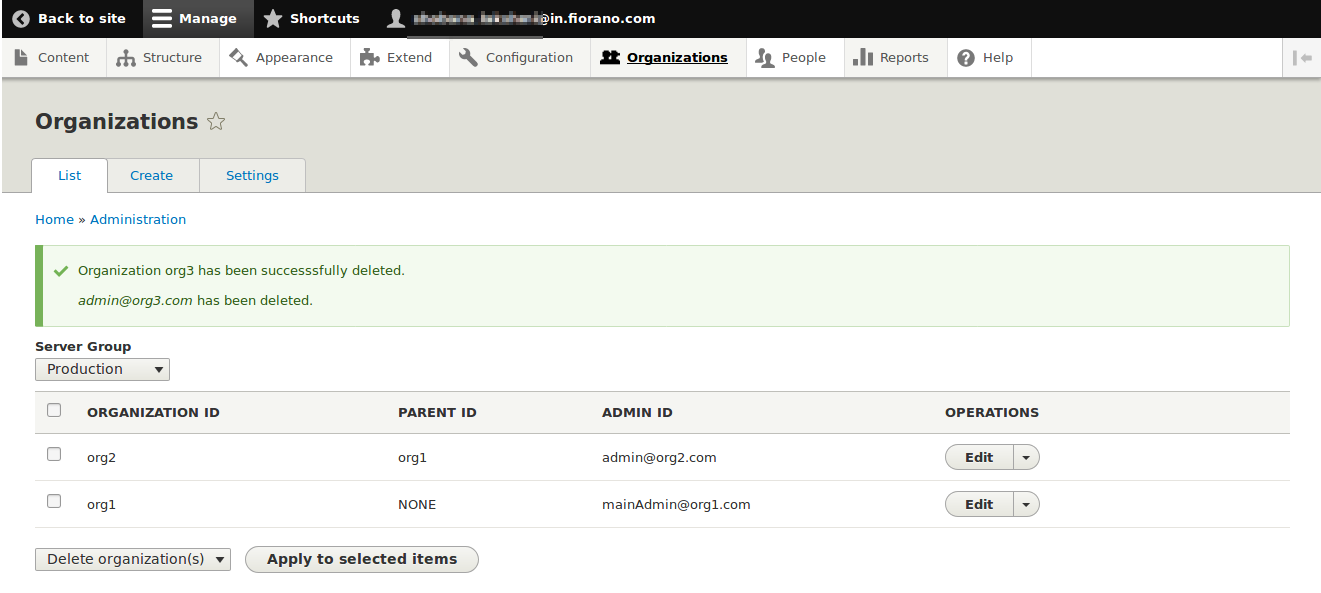Open the Server Group Production dropdown

pos(102,370)
